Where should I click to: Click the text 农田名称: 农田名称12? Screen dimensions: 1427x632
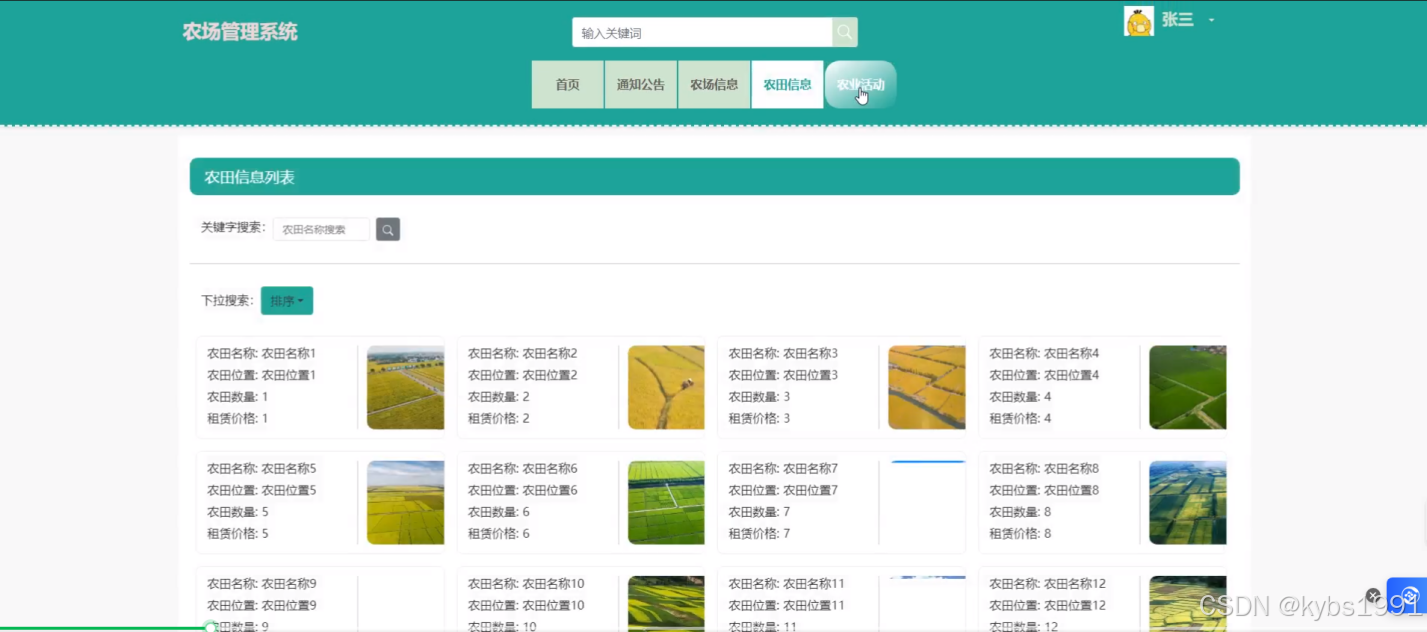tap(1048, 584)
